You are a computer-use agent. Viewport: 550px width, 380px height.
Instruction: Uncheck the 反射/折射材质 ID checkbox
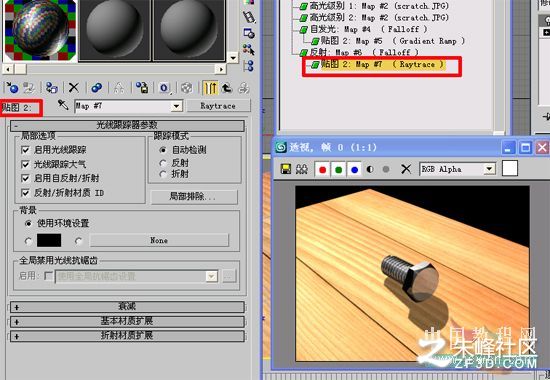tap(25, 193)
